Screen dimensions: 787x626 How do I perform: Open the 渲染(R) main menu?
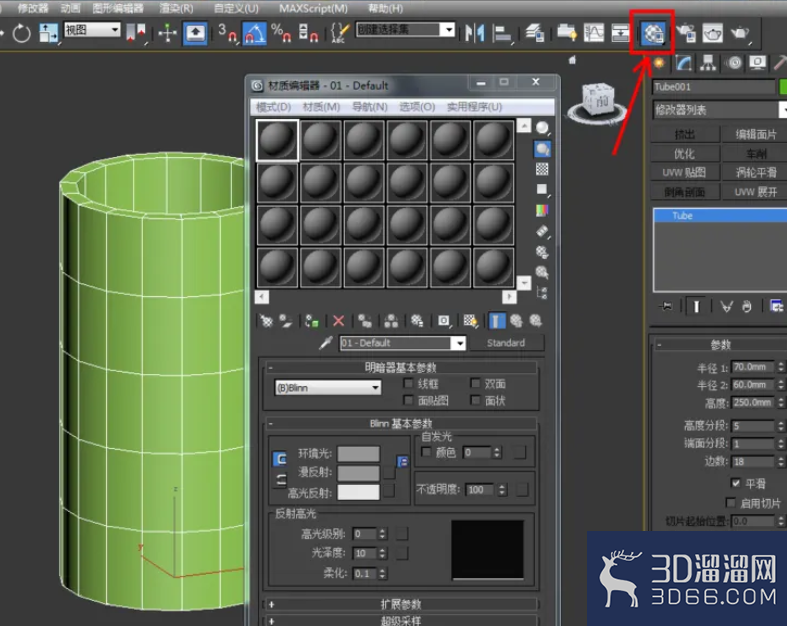click(x=176, y=9)
